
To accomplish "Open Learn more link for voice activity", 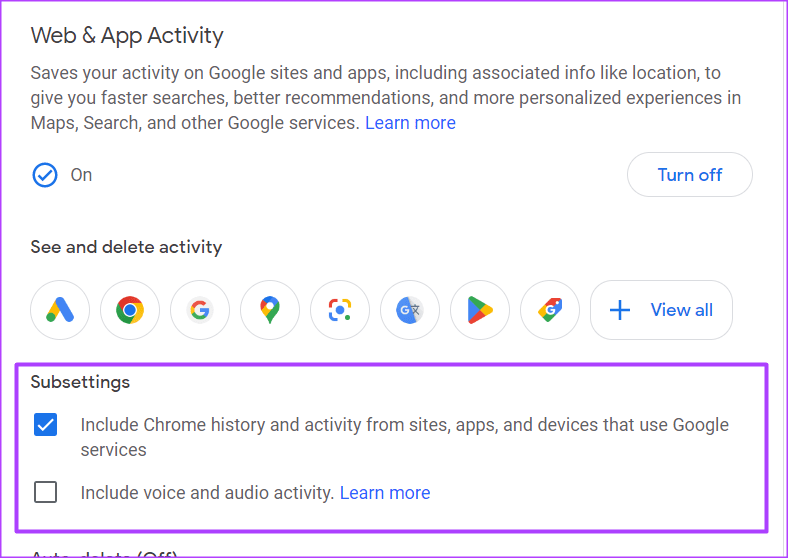I will (x=385, y=493).
